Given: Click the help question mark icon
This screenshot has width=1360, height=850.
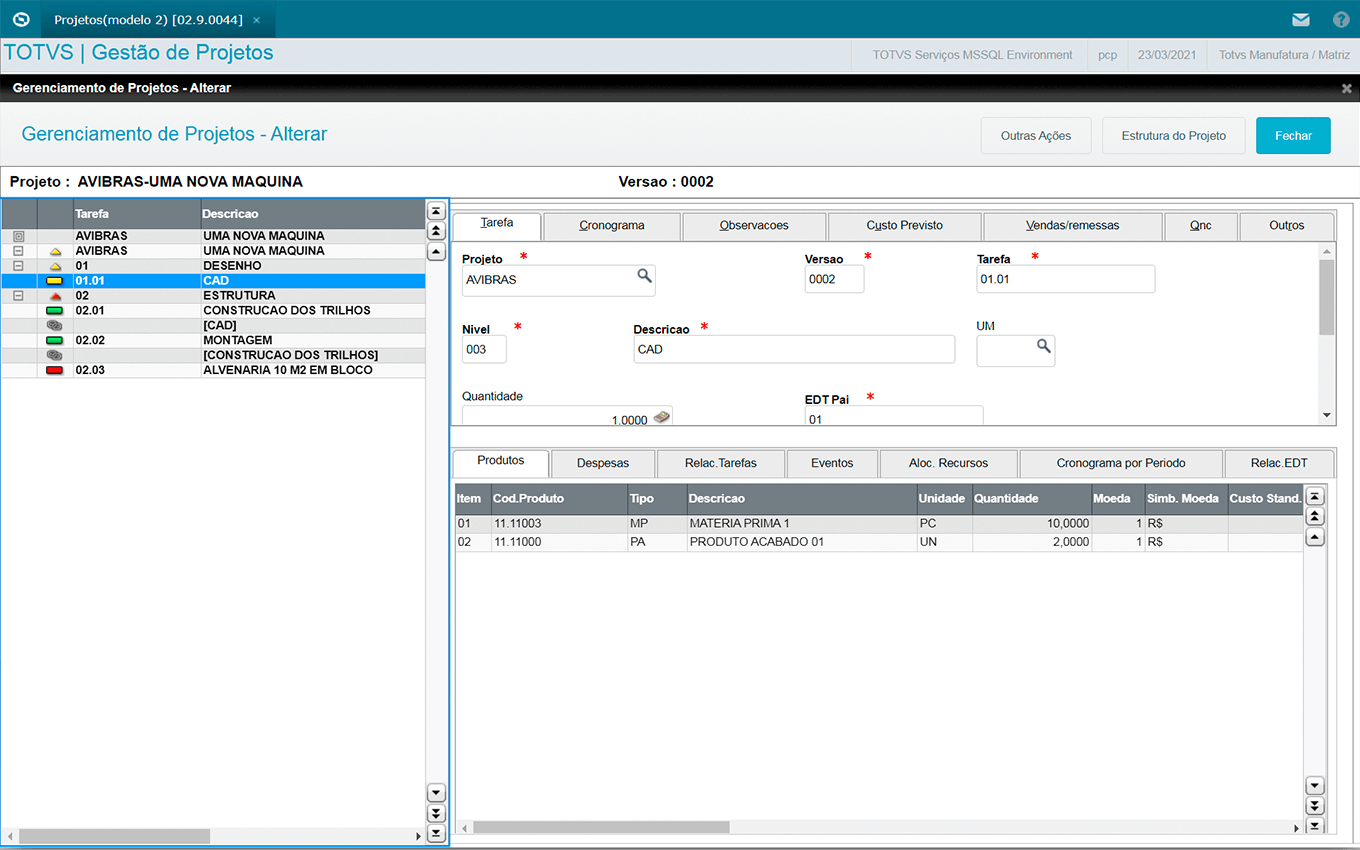Looking at the screenshot, I should pos(1341,19).
